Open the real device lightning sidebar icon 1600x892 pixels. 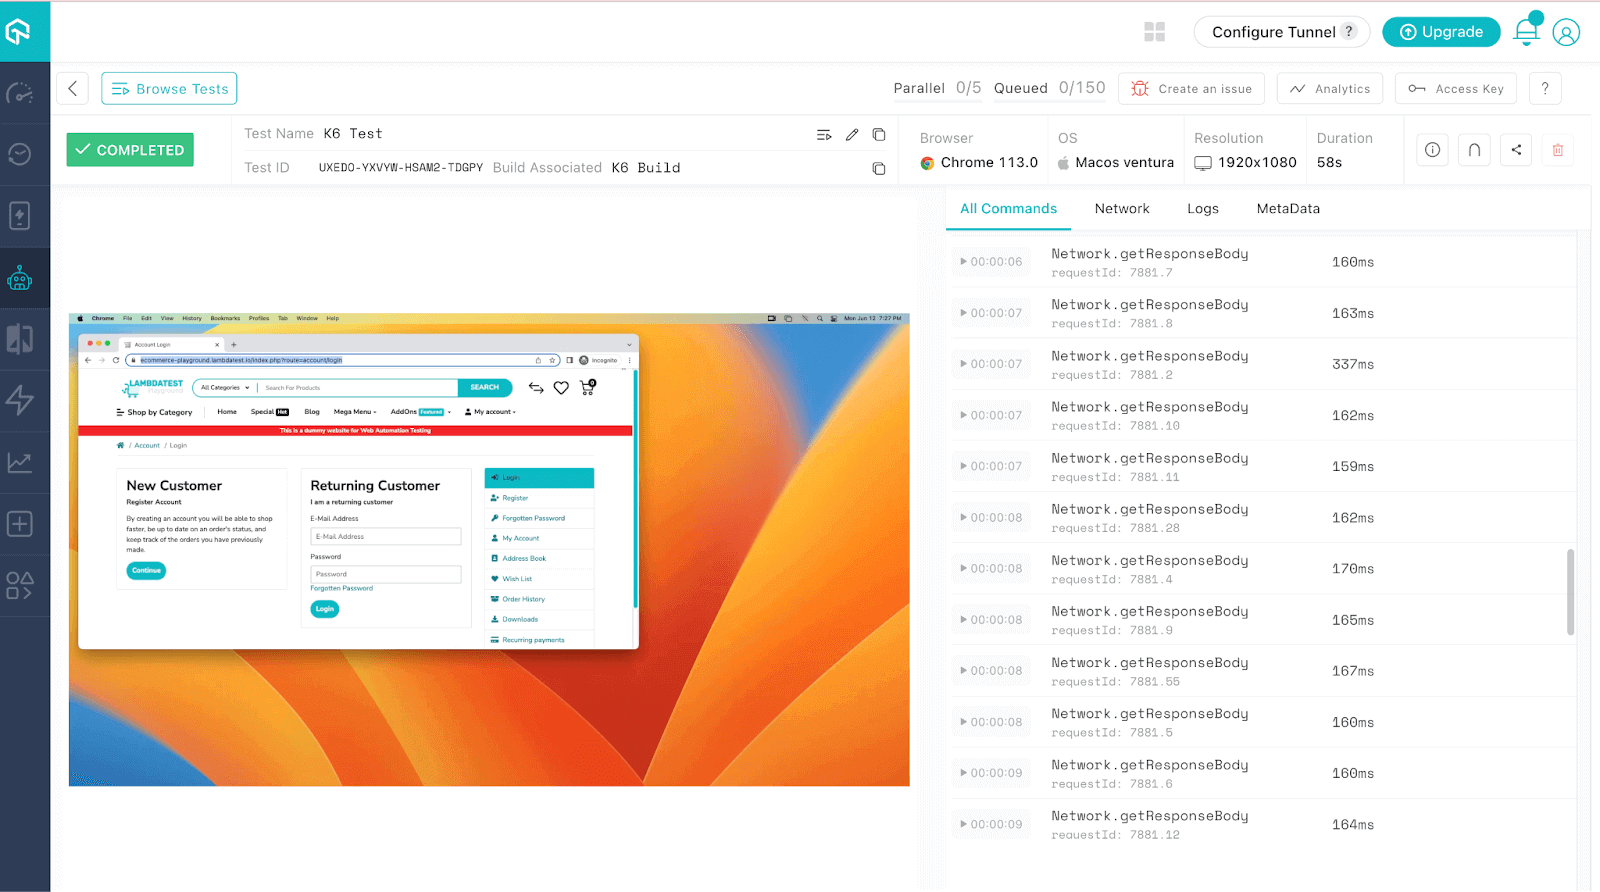20,216
